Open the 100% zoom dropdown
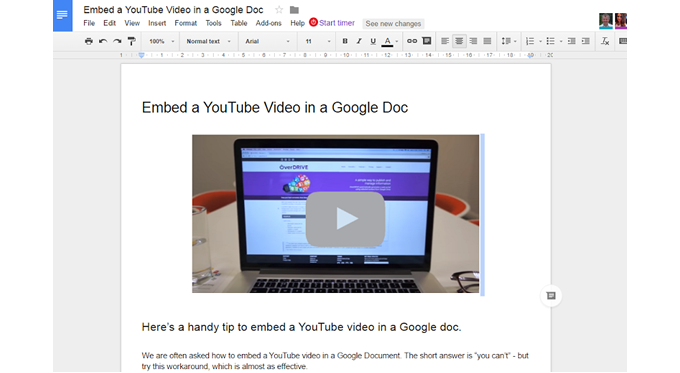680x373 pixels. 161,41
